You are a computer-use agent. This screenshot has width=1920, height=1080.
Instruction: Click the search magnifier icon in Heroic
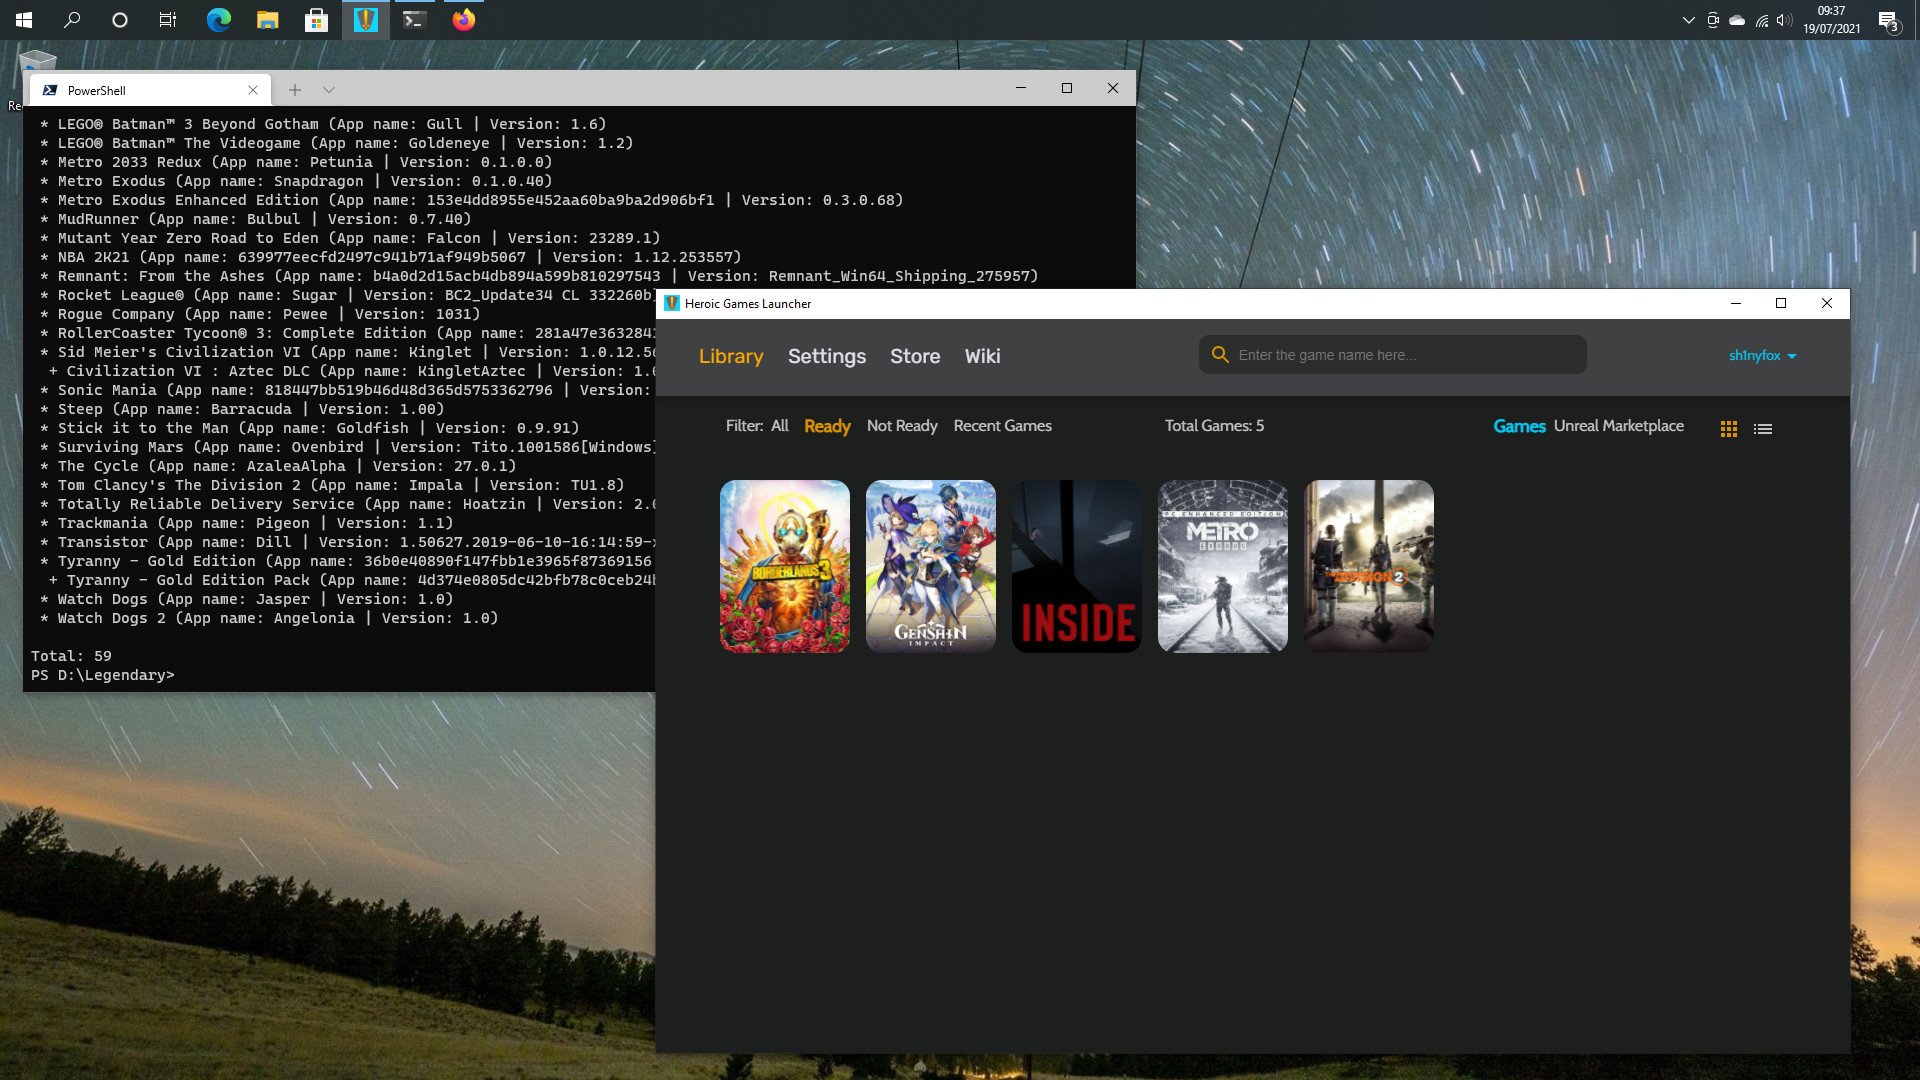1220,355
